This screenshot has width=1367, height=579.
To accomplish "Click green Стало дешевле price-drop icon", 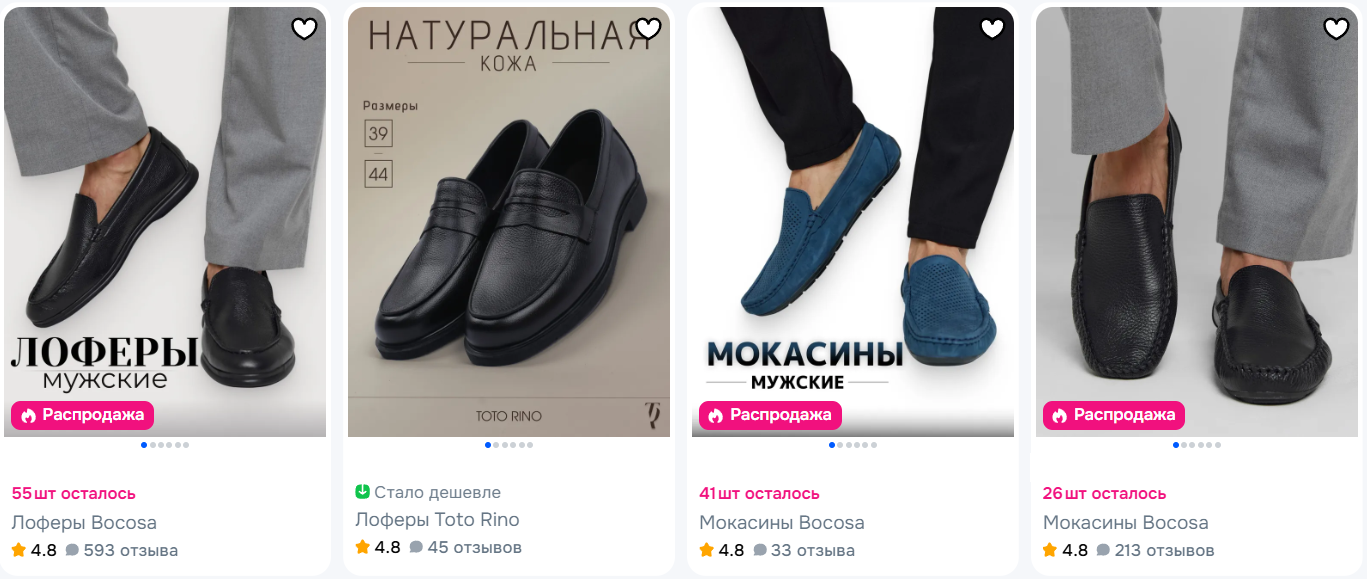I will click(363, 492).
